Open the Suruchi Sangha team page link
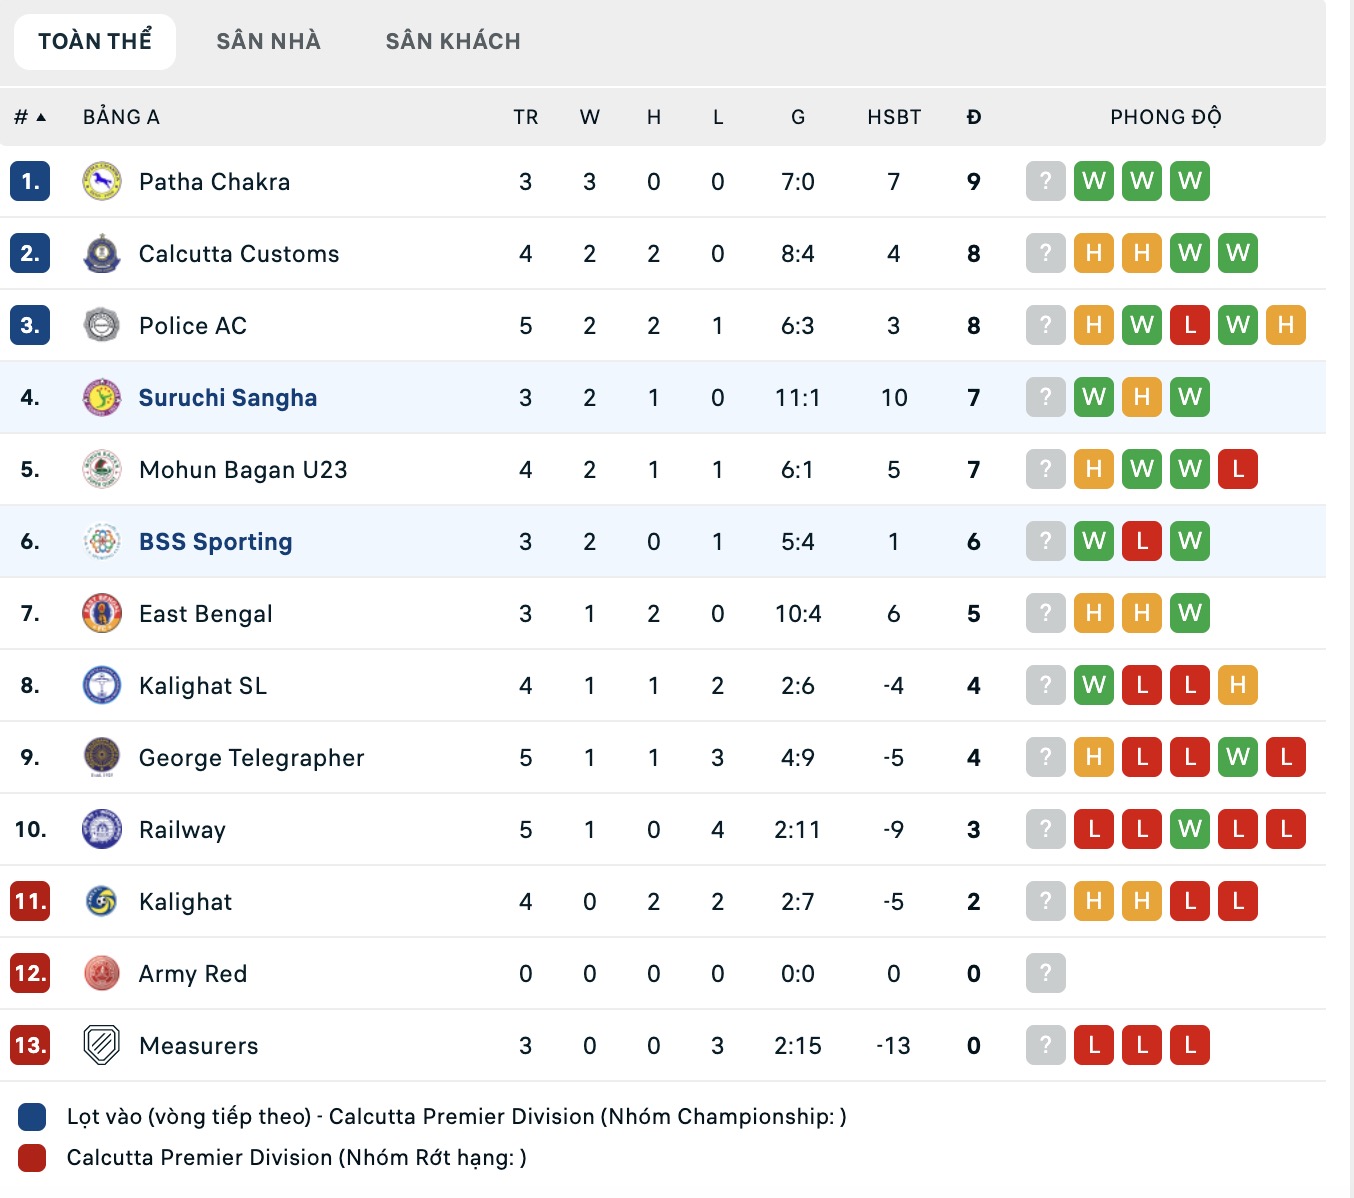 [x=227, y=397]
